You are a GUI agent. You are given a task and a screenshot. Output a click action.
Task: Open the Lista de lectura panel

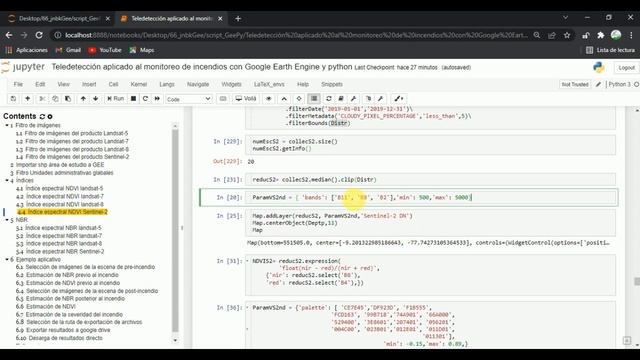pos(611,50)
